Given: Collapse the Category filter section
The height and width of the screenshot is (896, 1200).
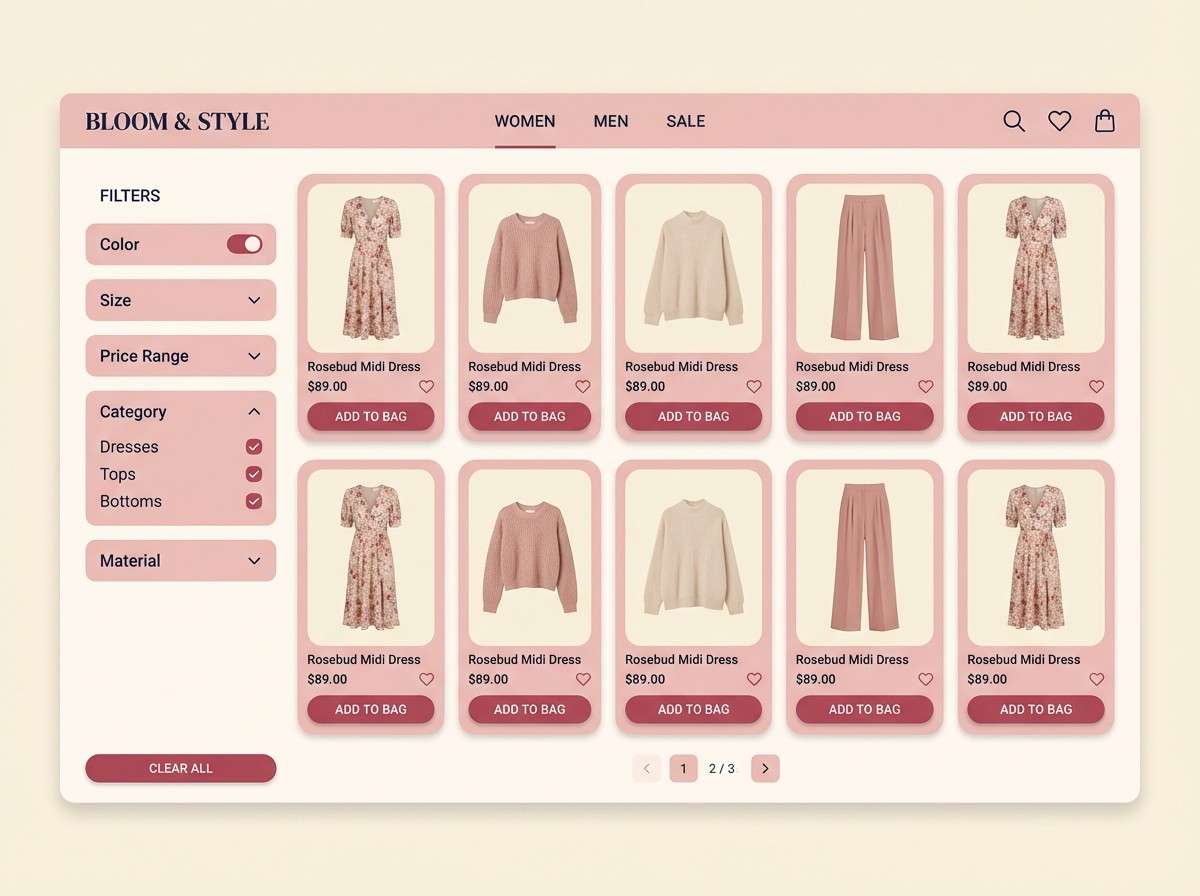Looking at the screenshot, I should [253, 411].
